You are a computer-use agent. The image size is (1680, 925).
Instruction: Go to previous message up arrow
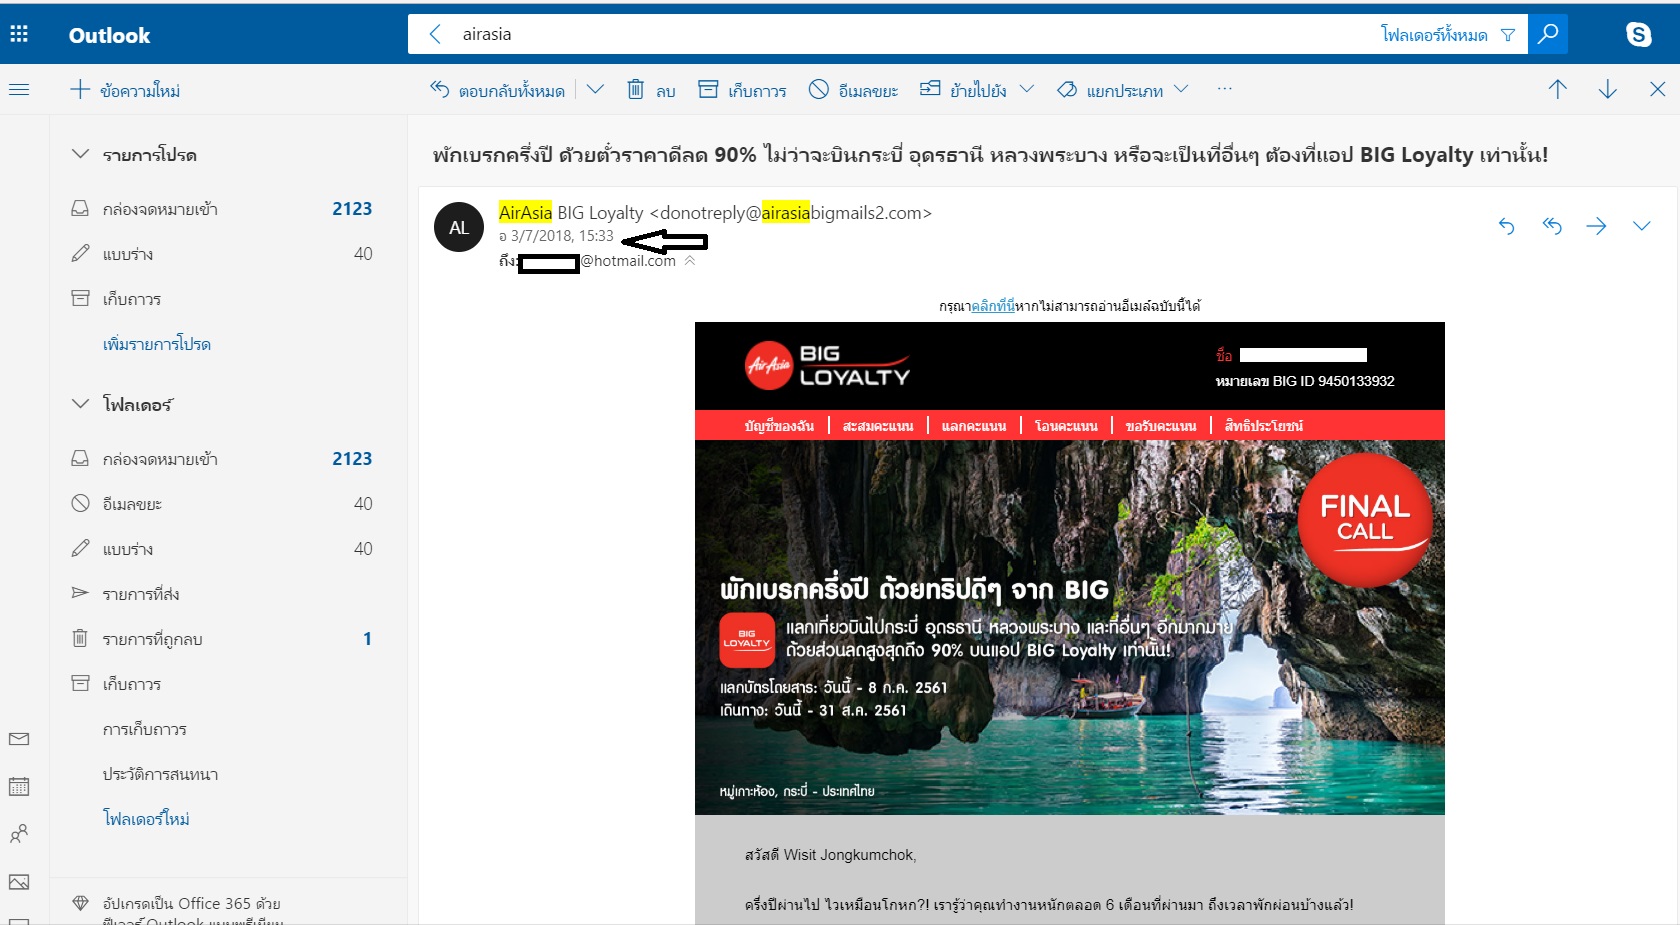[x=1558, y=89]
